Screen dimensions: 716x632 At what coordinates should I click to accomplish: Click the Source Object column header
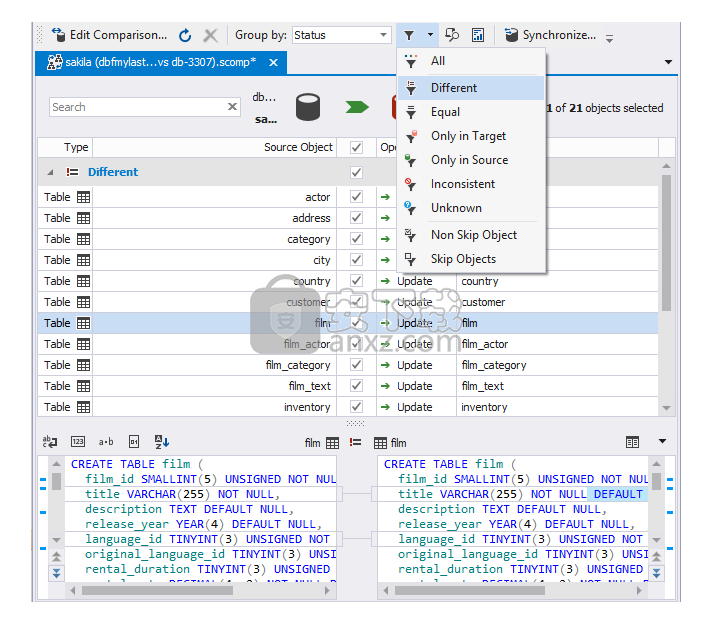[x=215, y=147]
